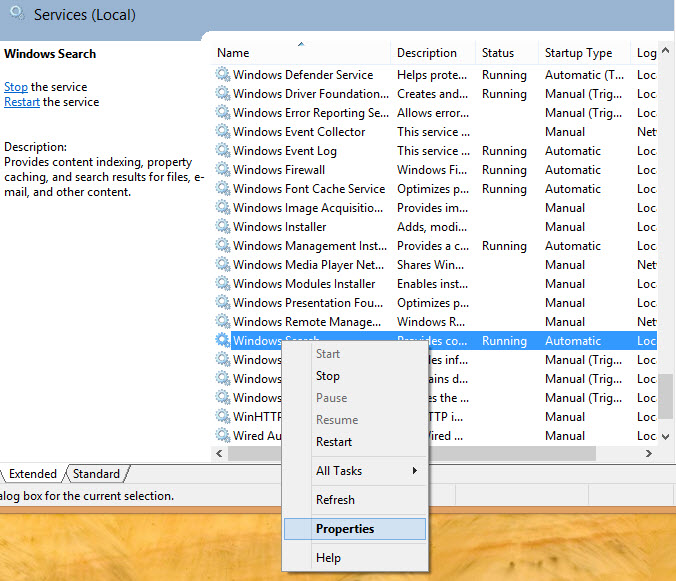The width and height of the screenshot is (676, 581).
Task: Click gear icon of Windows Defender Service
Action: tap(223, 75)
